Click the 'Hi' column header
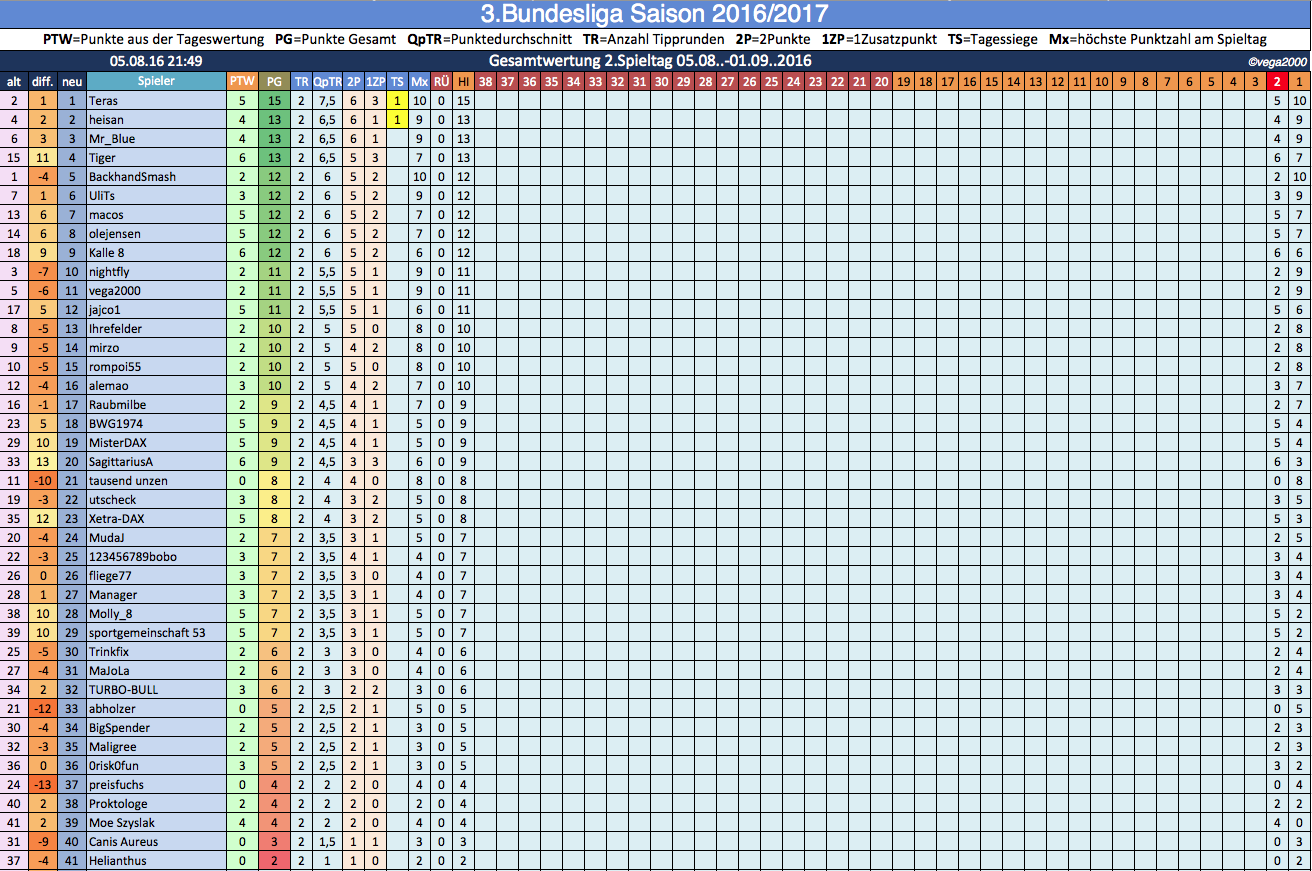This screenshot has width=1312, height=871. tap(463, 81)
